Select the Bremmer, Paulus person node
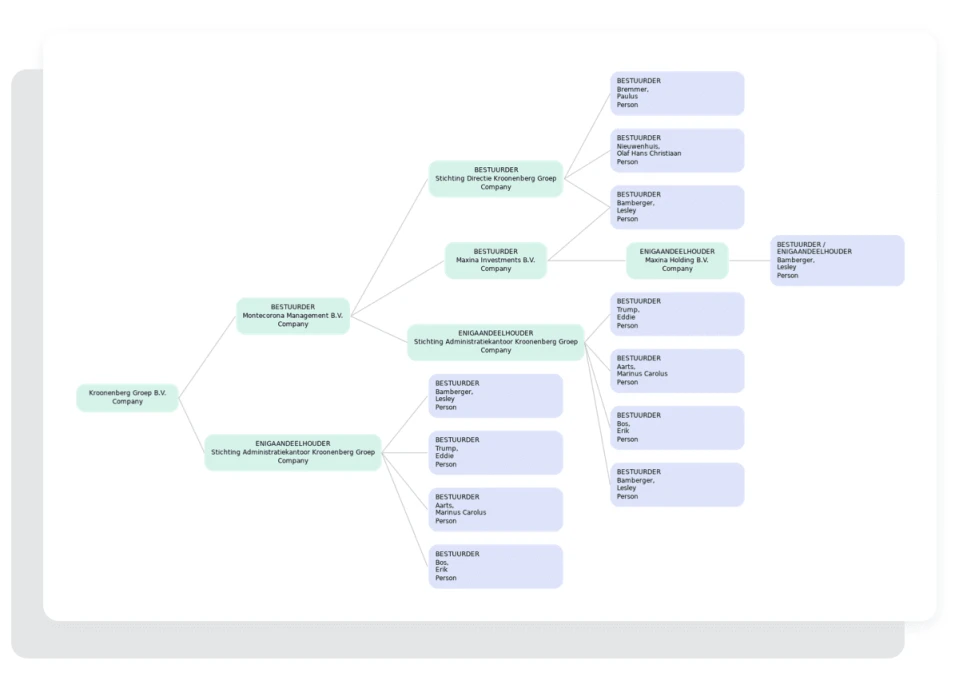The image size is (959, 700). point(677,93)
